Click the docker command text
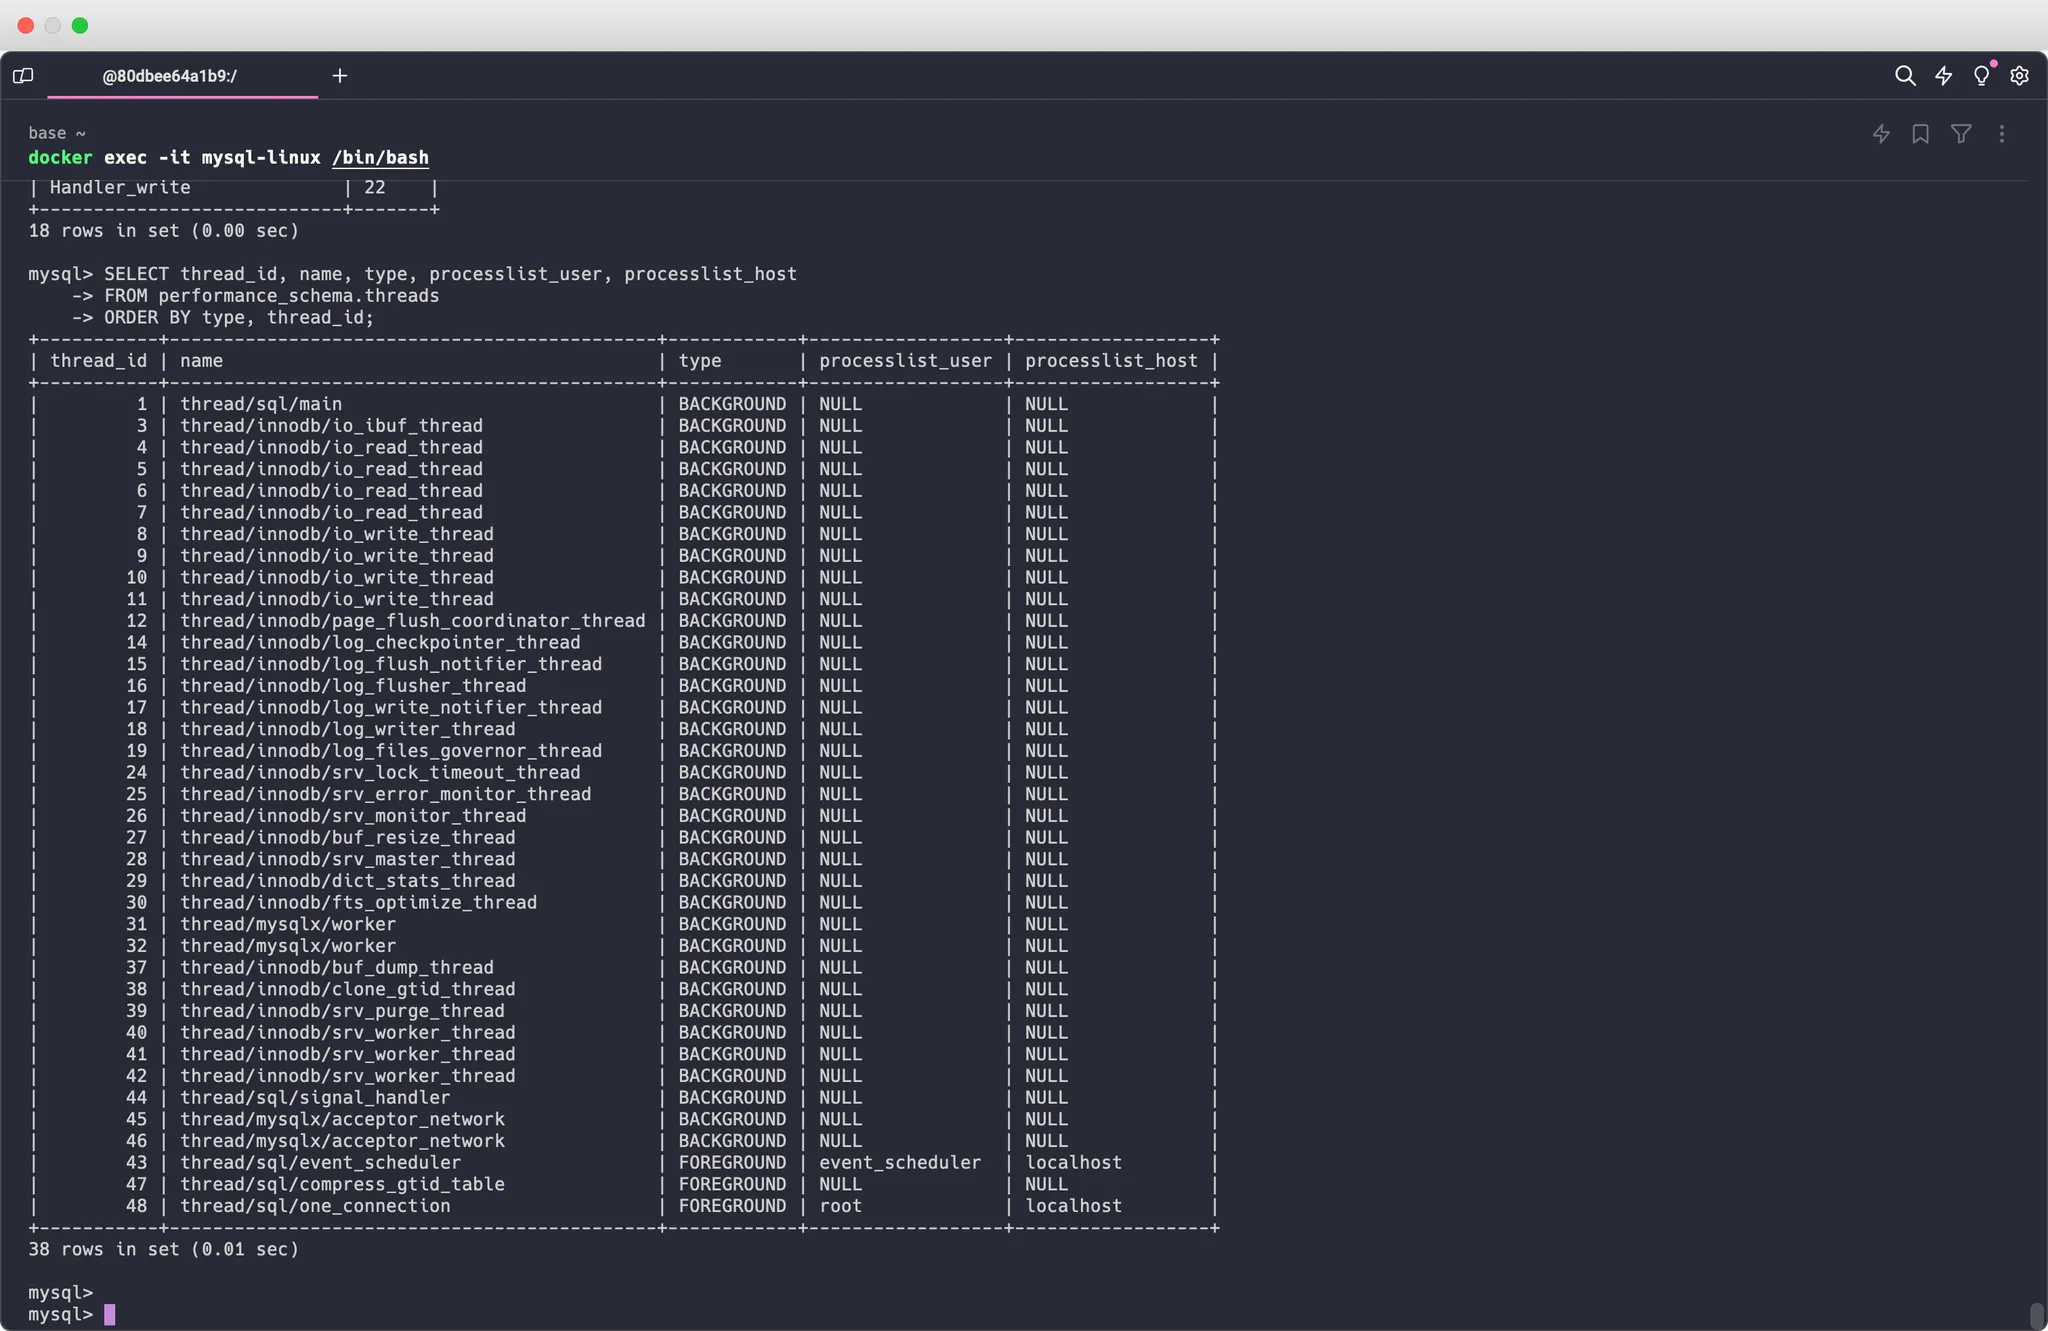Screen dimensions: 2048x1331 point(60,158)
